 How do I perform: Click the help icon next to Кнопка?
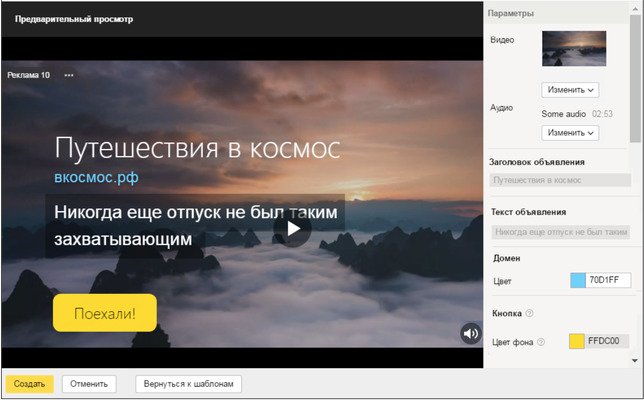[x=530, y=313]
